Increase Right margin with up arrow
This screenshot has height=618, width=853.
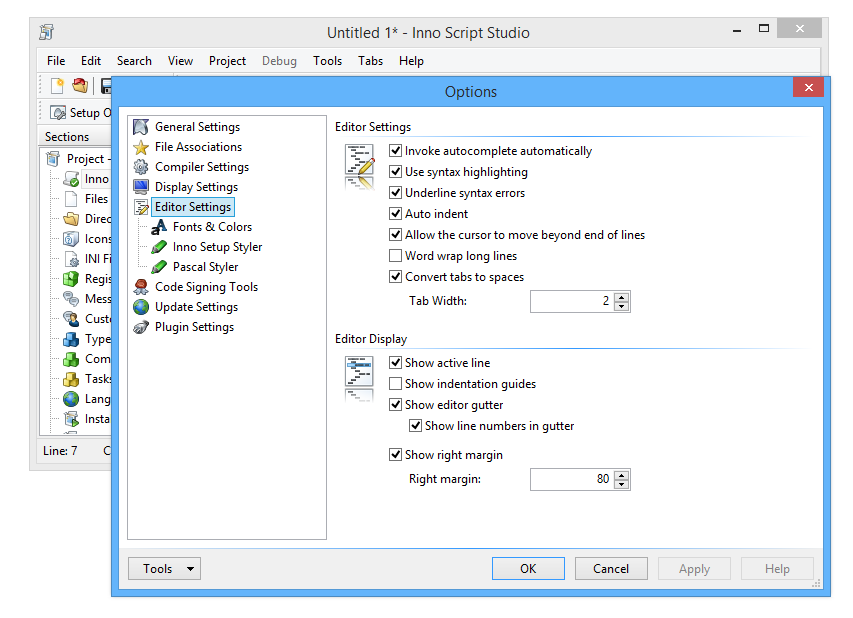pyautogui.click(x=621, y=474)
